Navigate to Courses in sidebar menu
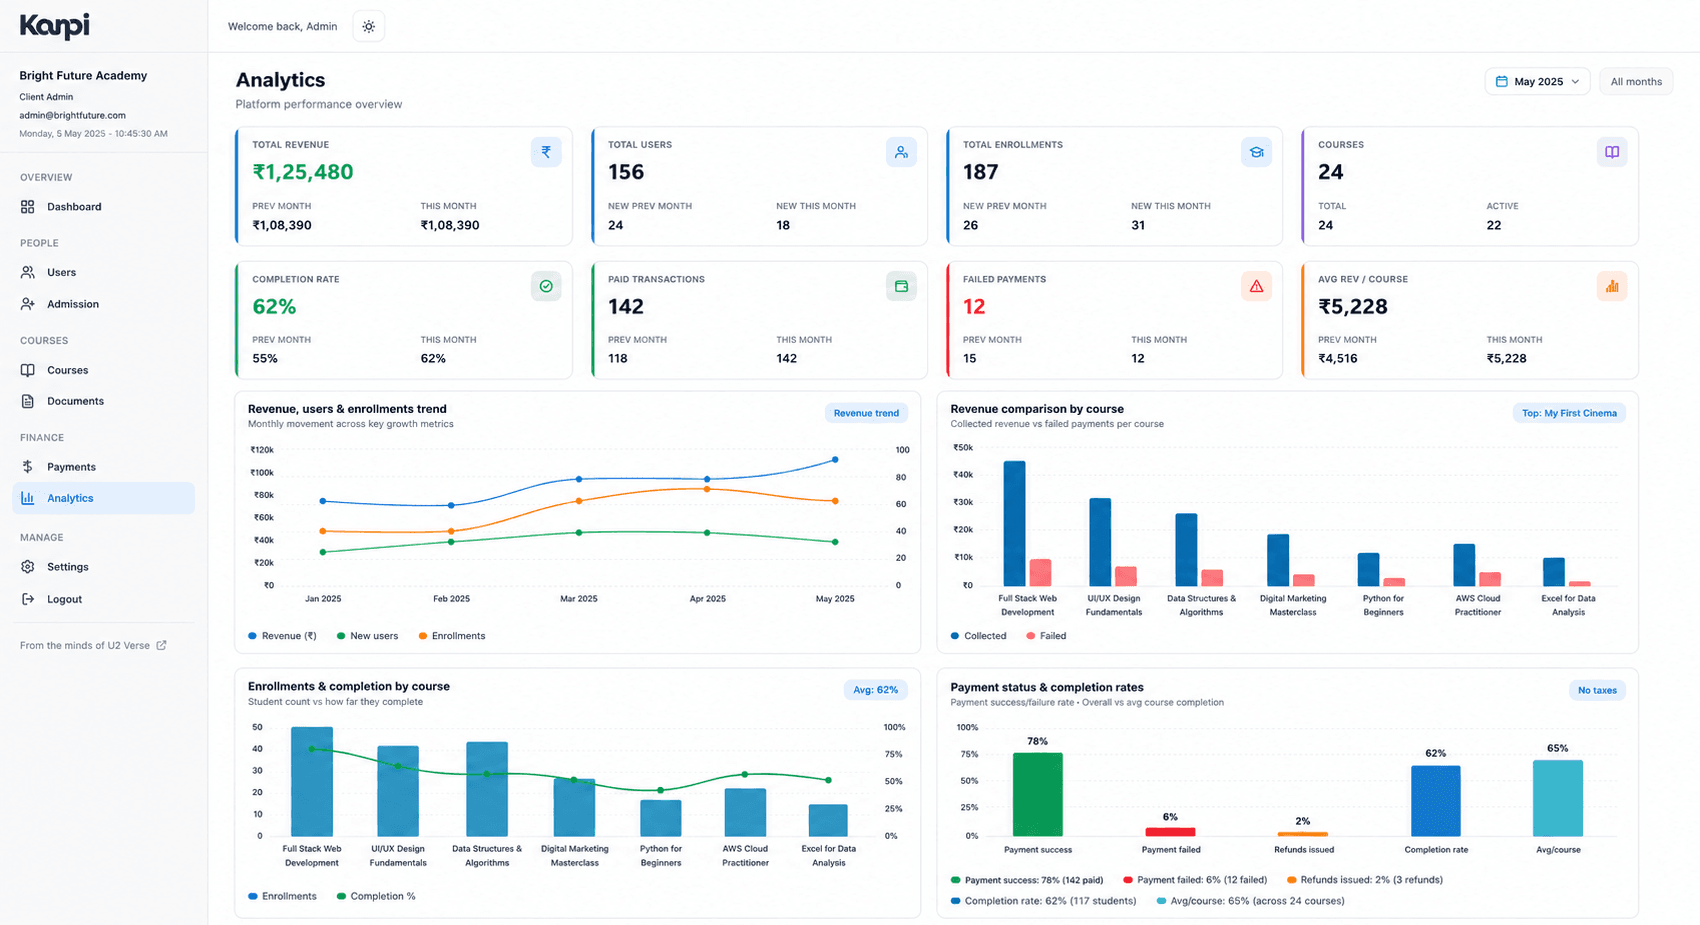The height and width of the screenshot is (925, 1700). click(x=103, y=370)
